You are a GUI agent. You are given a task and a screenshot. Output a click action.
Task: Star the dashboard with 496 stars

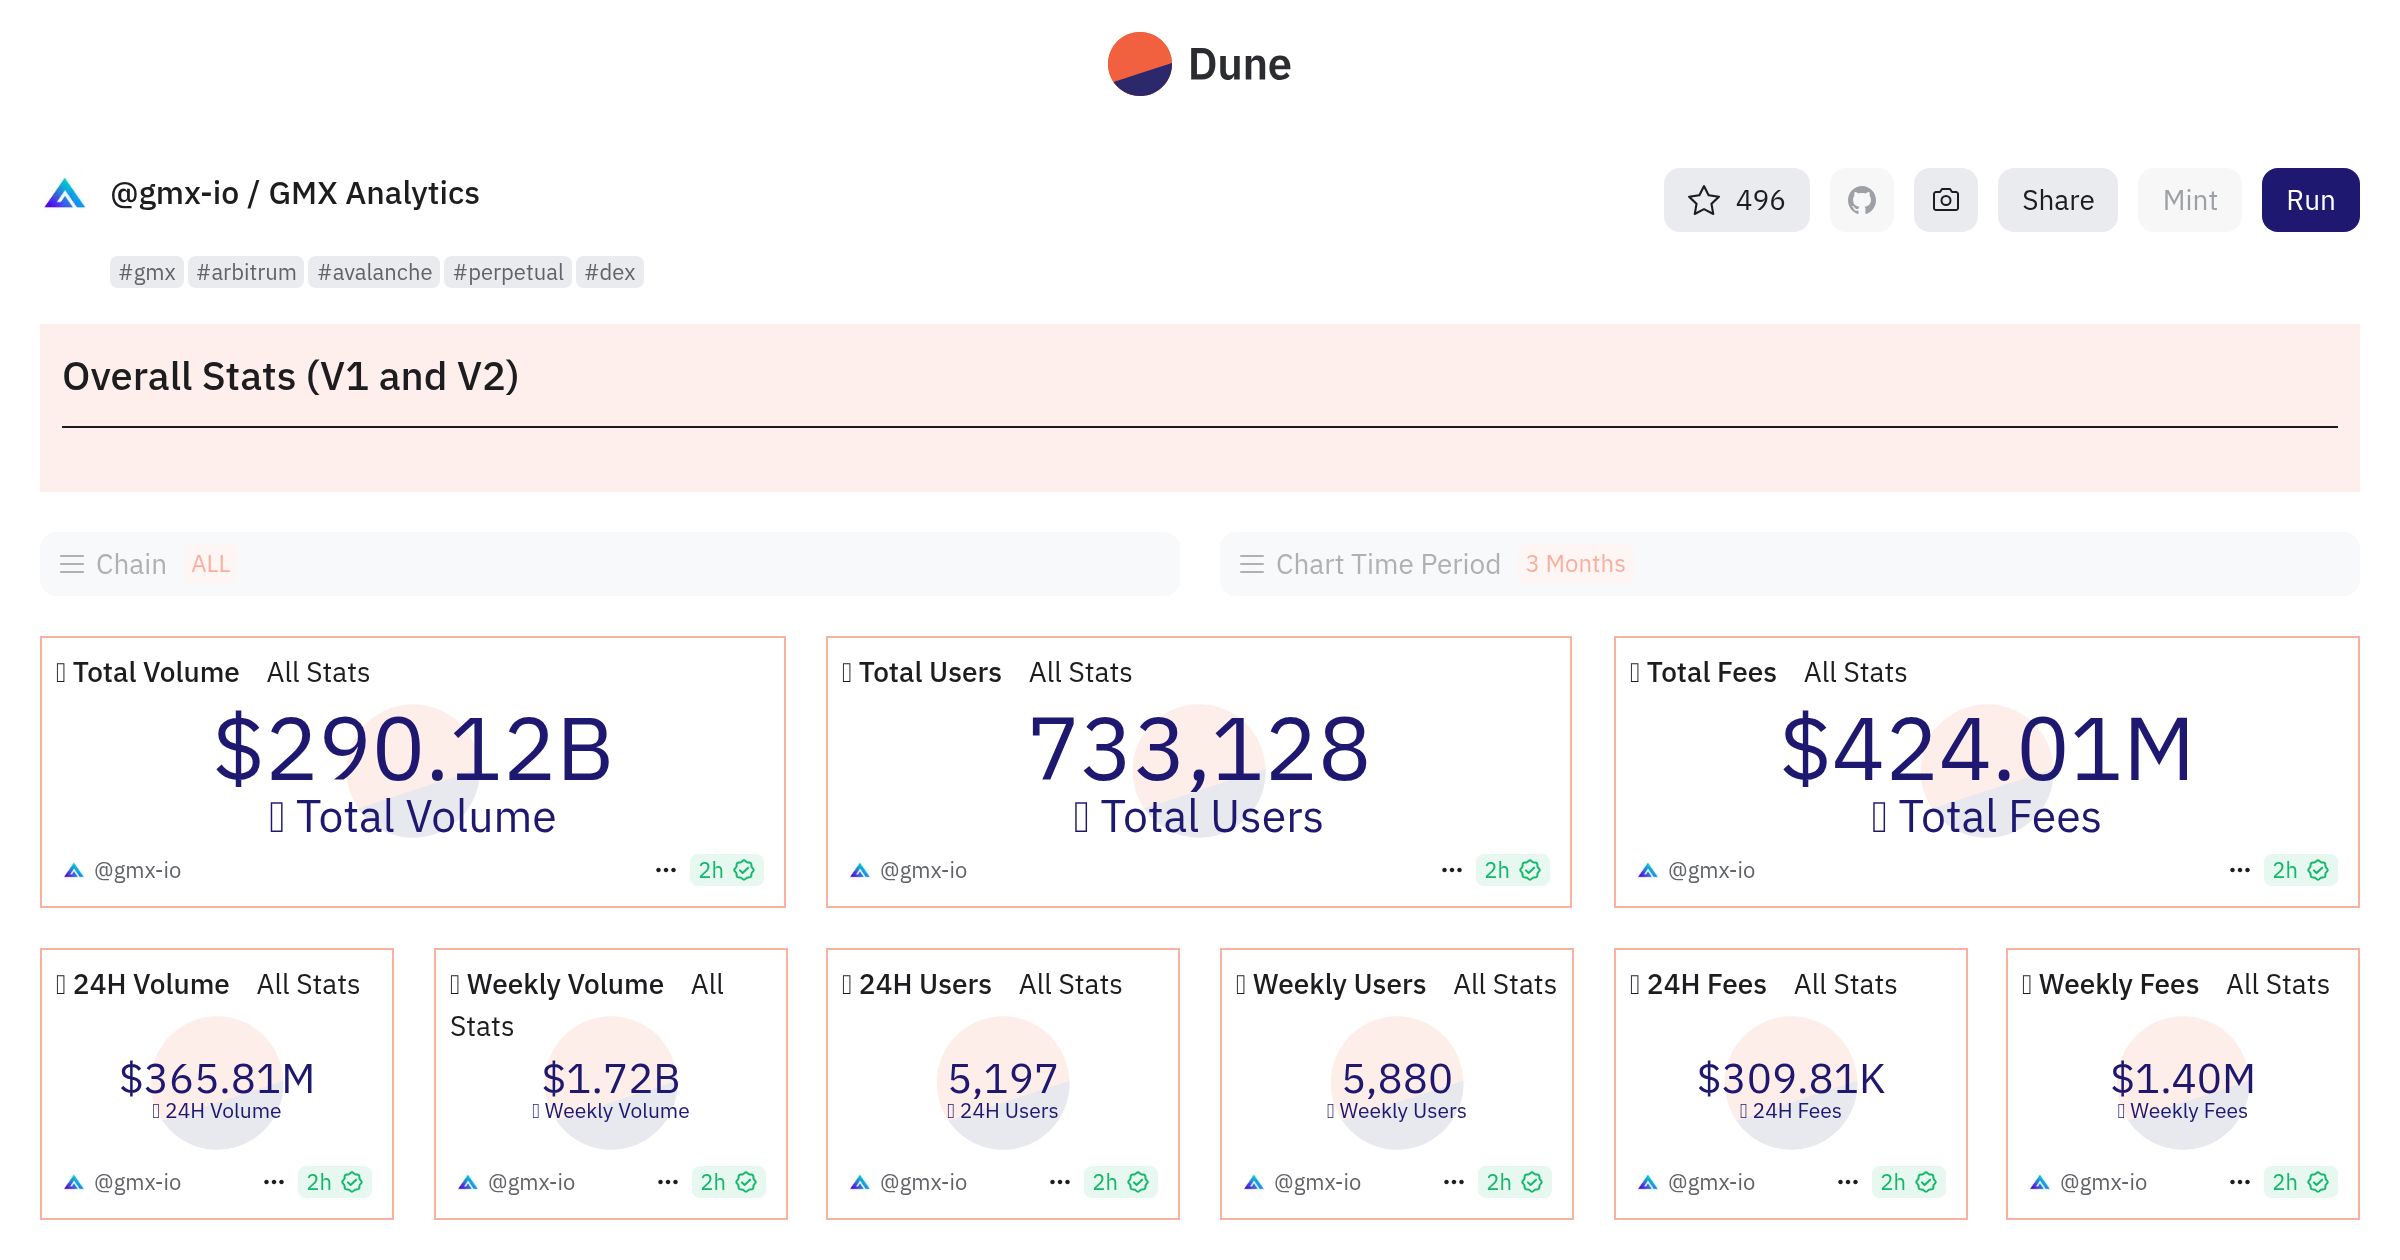pos(1736,200)
